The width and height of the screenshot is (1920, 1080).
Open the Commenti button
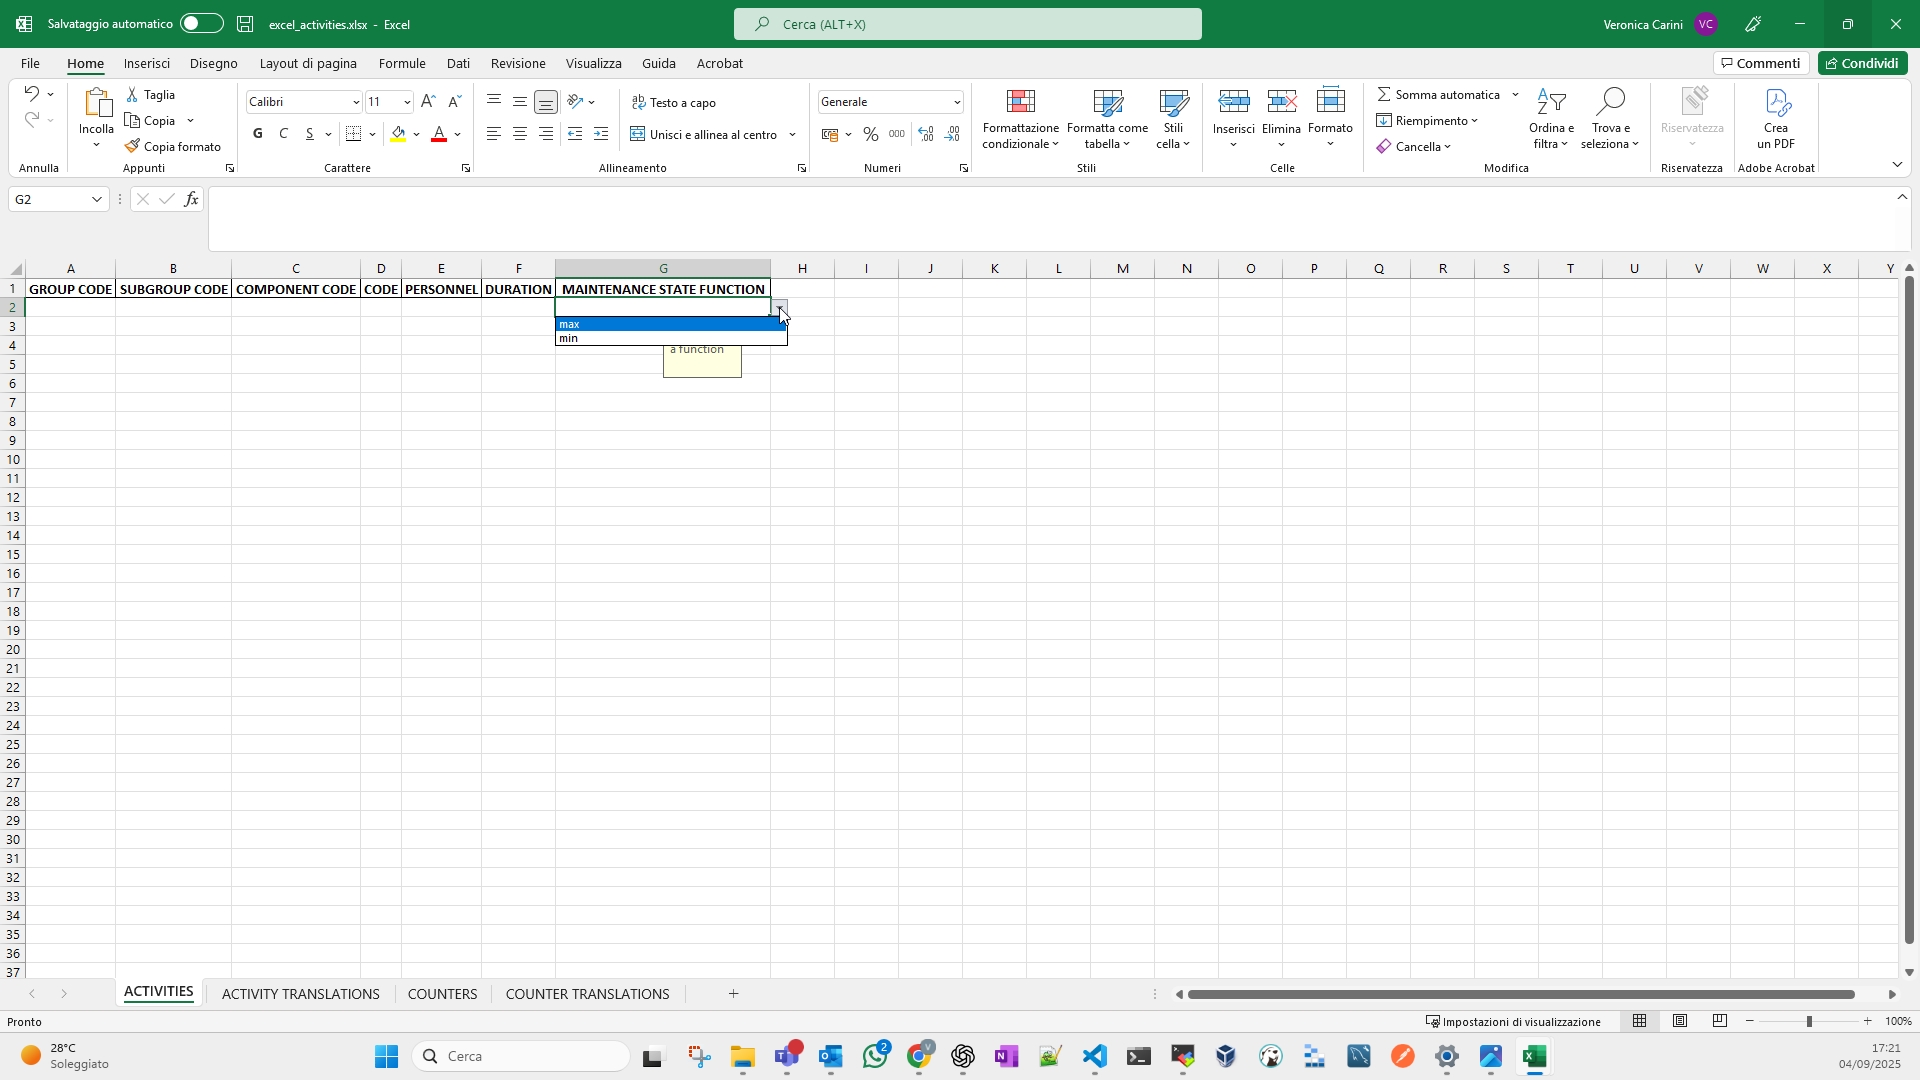(x=1760, y=63)
